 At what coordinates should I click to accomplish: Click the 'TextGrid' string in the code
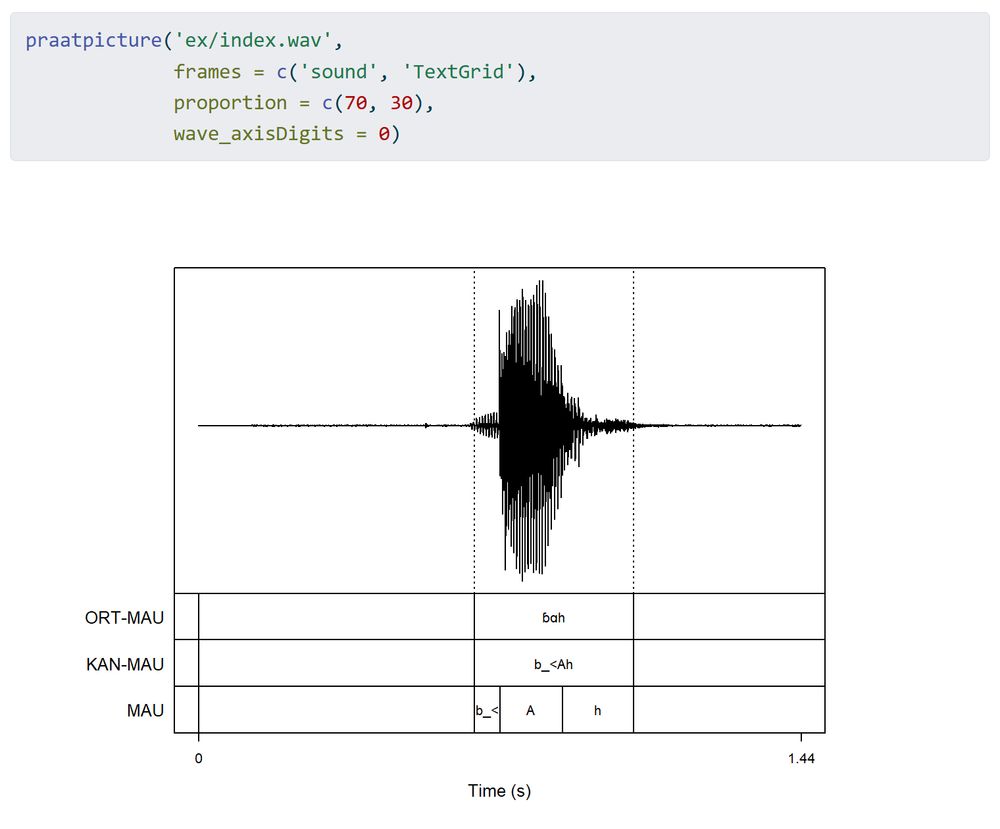[x=459, y=71]
